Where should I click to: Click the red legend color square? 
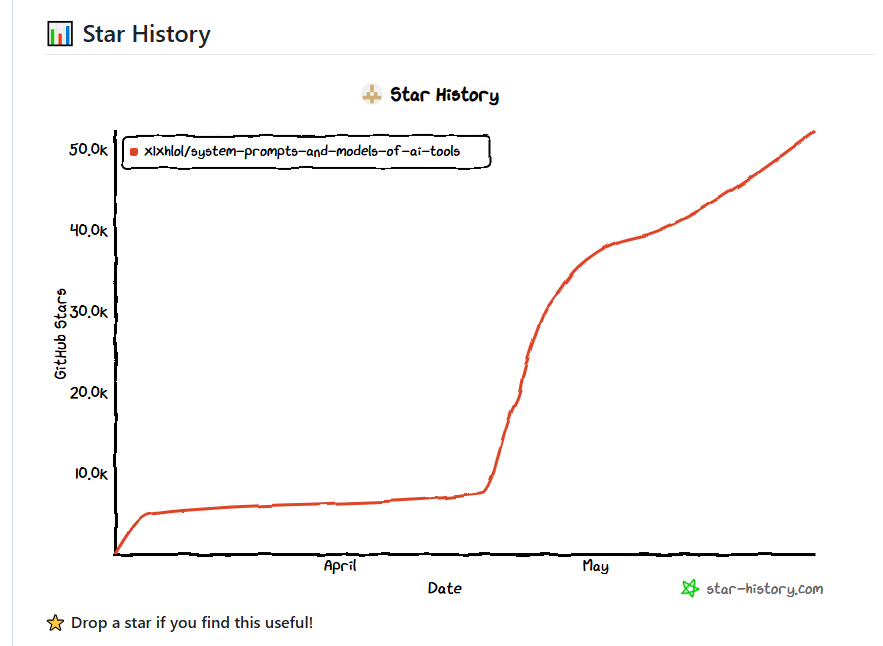[x=133, y=152]
